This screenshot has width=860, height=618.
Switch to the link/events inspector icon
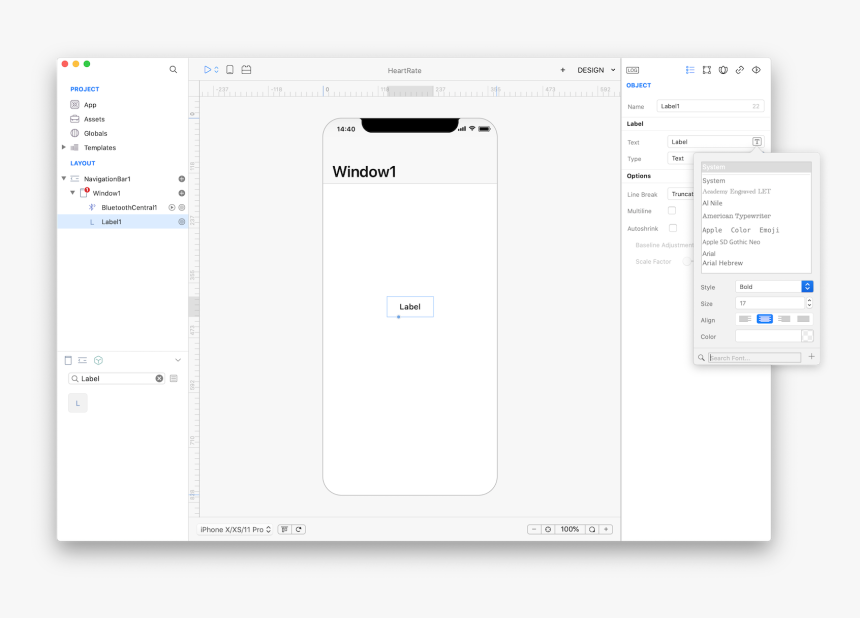point(739,70)
